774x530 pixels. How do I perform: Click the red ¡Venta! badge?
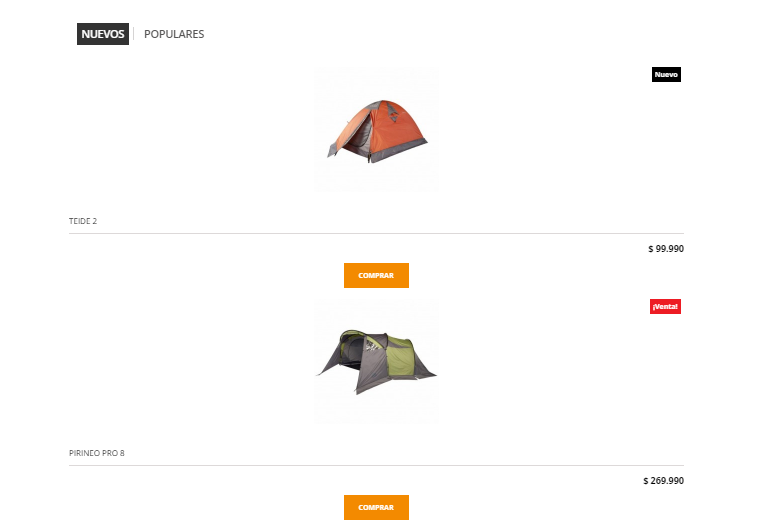pyautogui.click(x=665, y=306)
